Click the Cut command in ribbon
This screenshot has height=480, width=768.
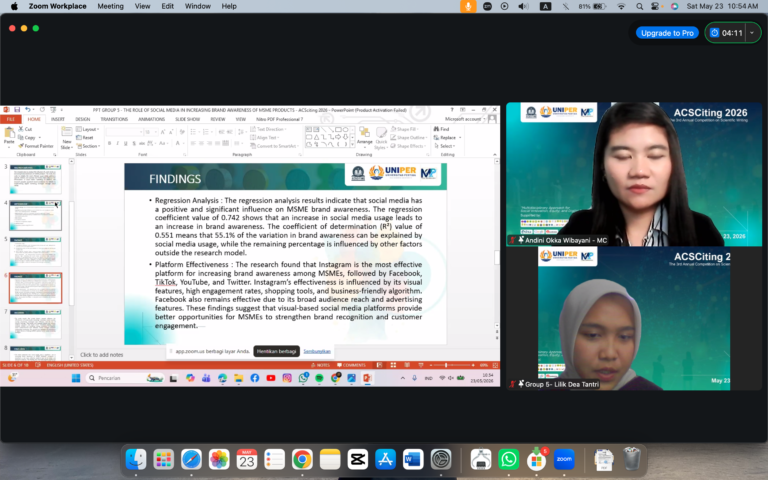(x=25, y=129)
